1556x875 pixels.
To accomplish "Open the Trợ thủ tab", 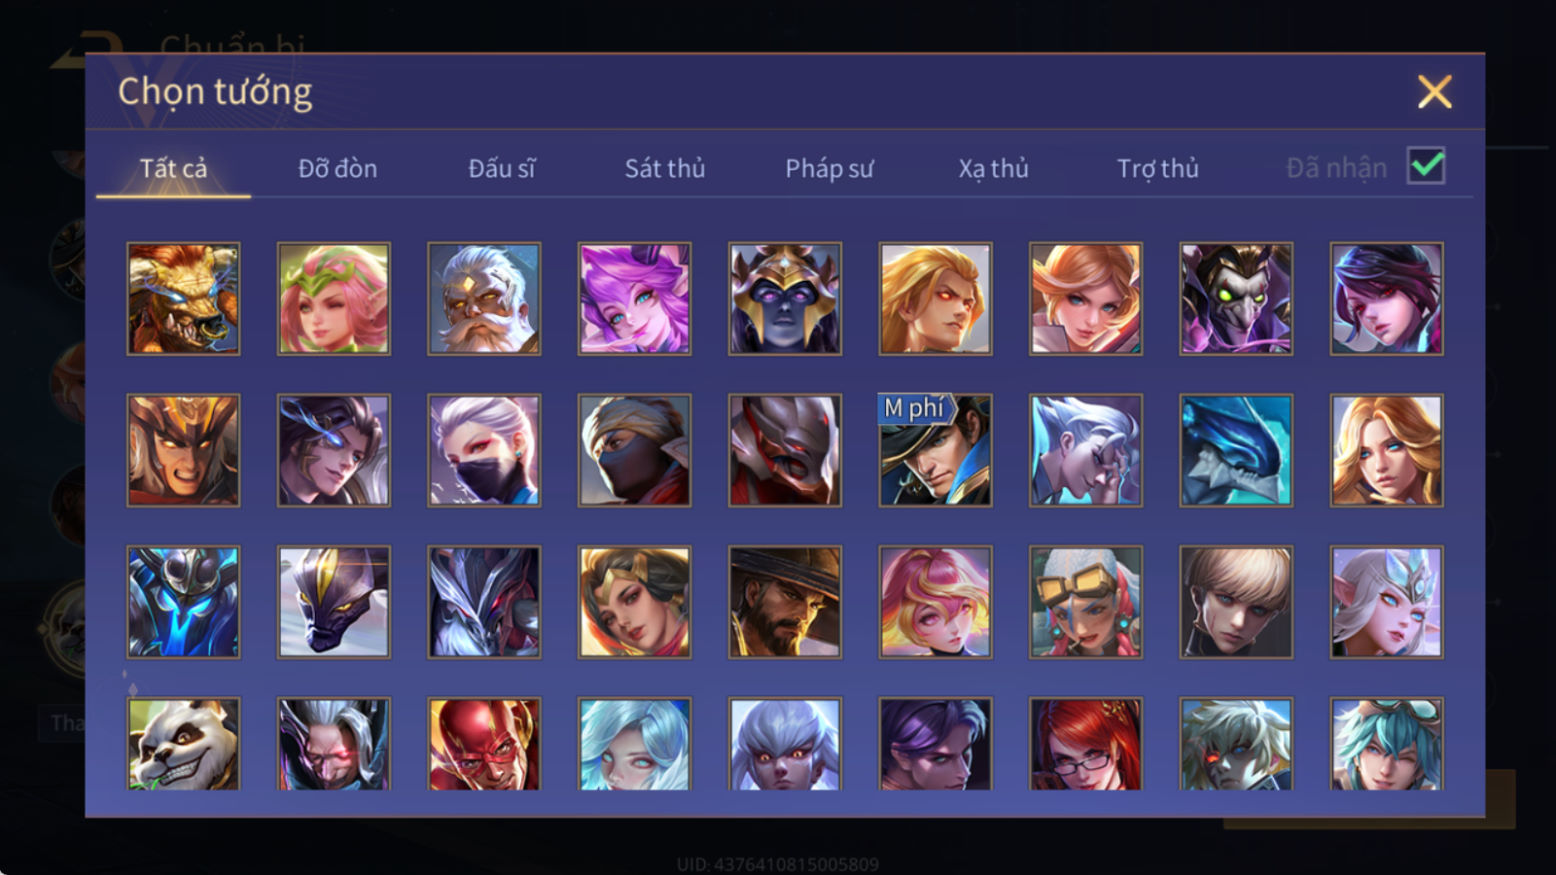I will coord(1158,168).
